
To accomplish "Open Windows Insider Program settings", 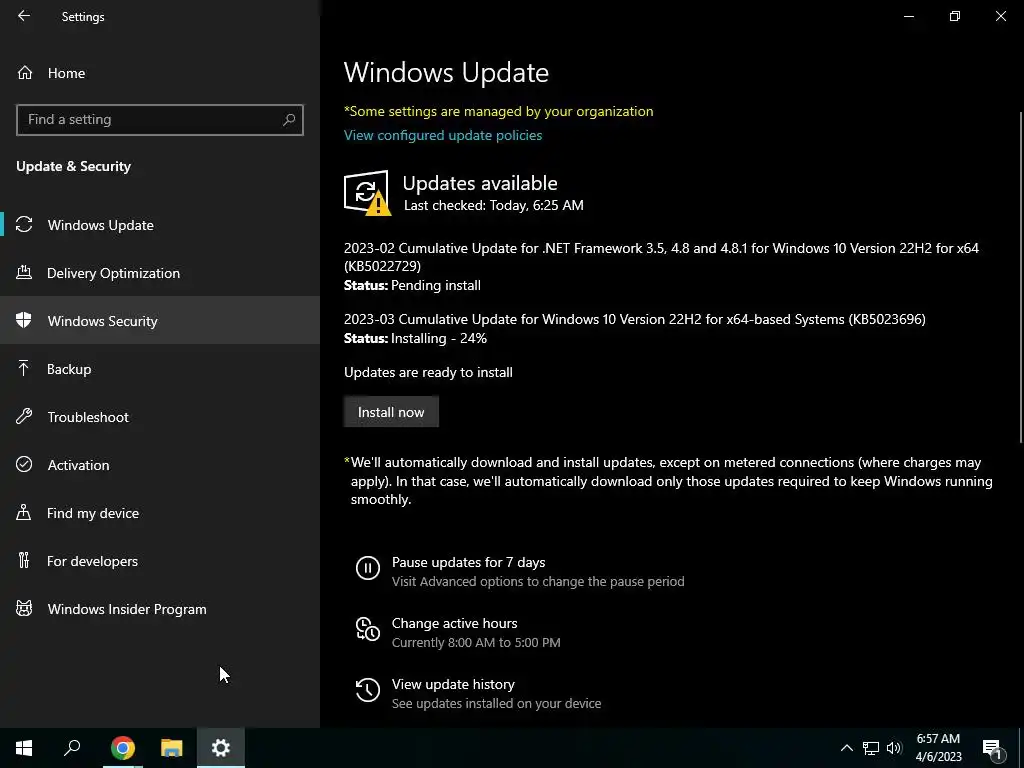I will tap(160, 609).
